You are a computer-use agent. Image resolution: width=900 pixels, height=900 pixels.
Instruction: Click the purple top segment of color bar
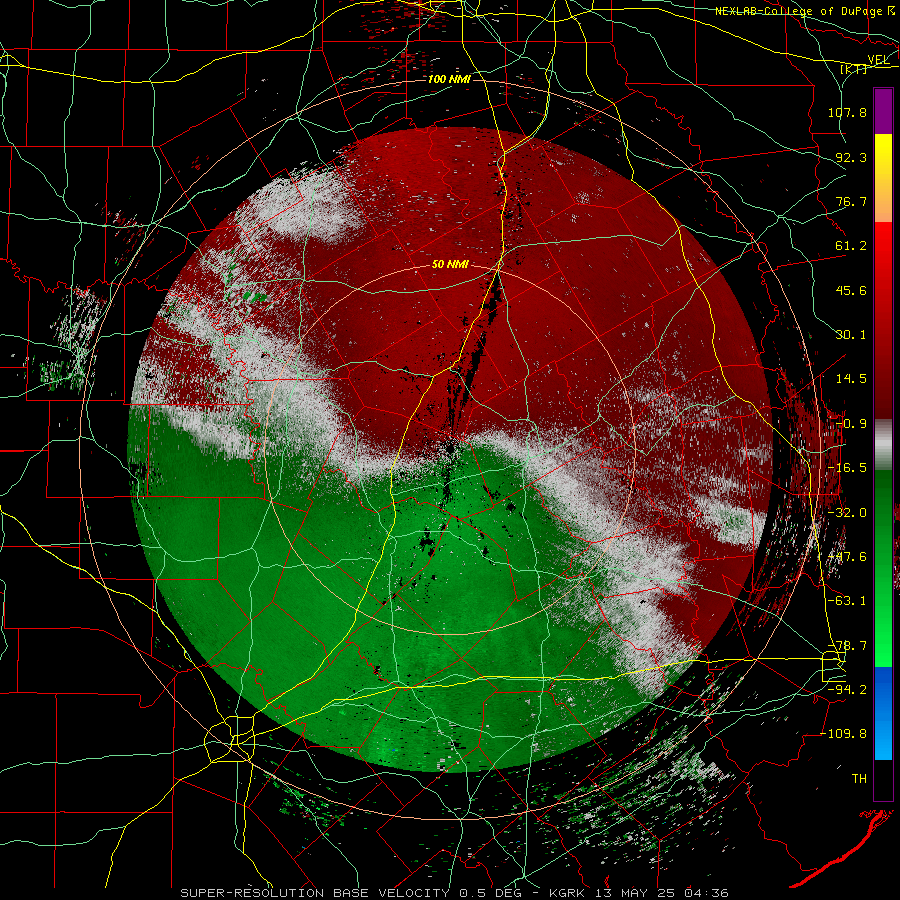(x=883, y=111)
